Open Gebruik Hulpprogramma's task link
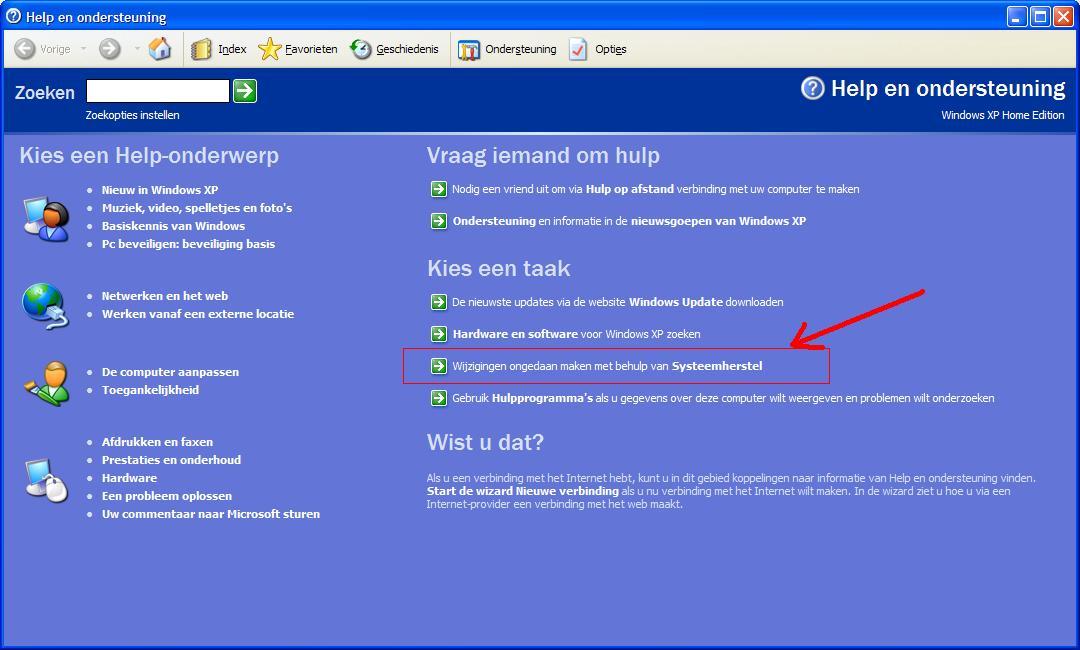1080x650 pixels. (723, 398)
